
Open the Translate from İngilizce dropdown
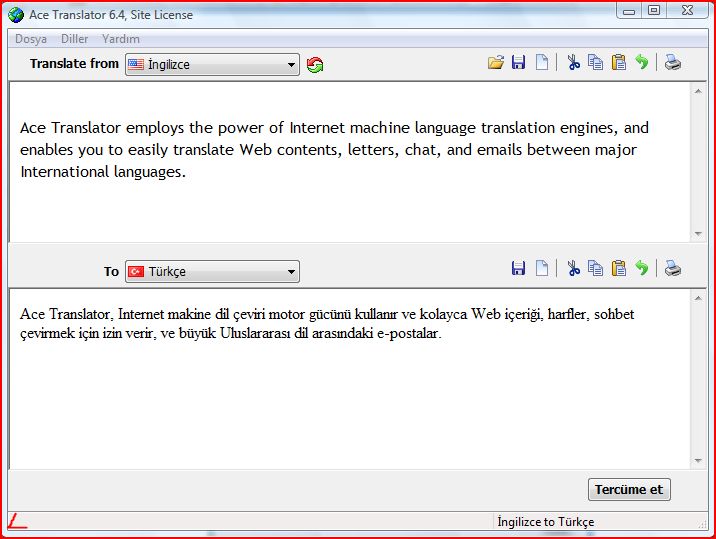(212, 65)
